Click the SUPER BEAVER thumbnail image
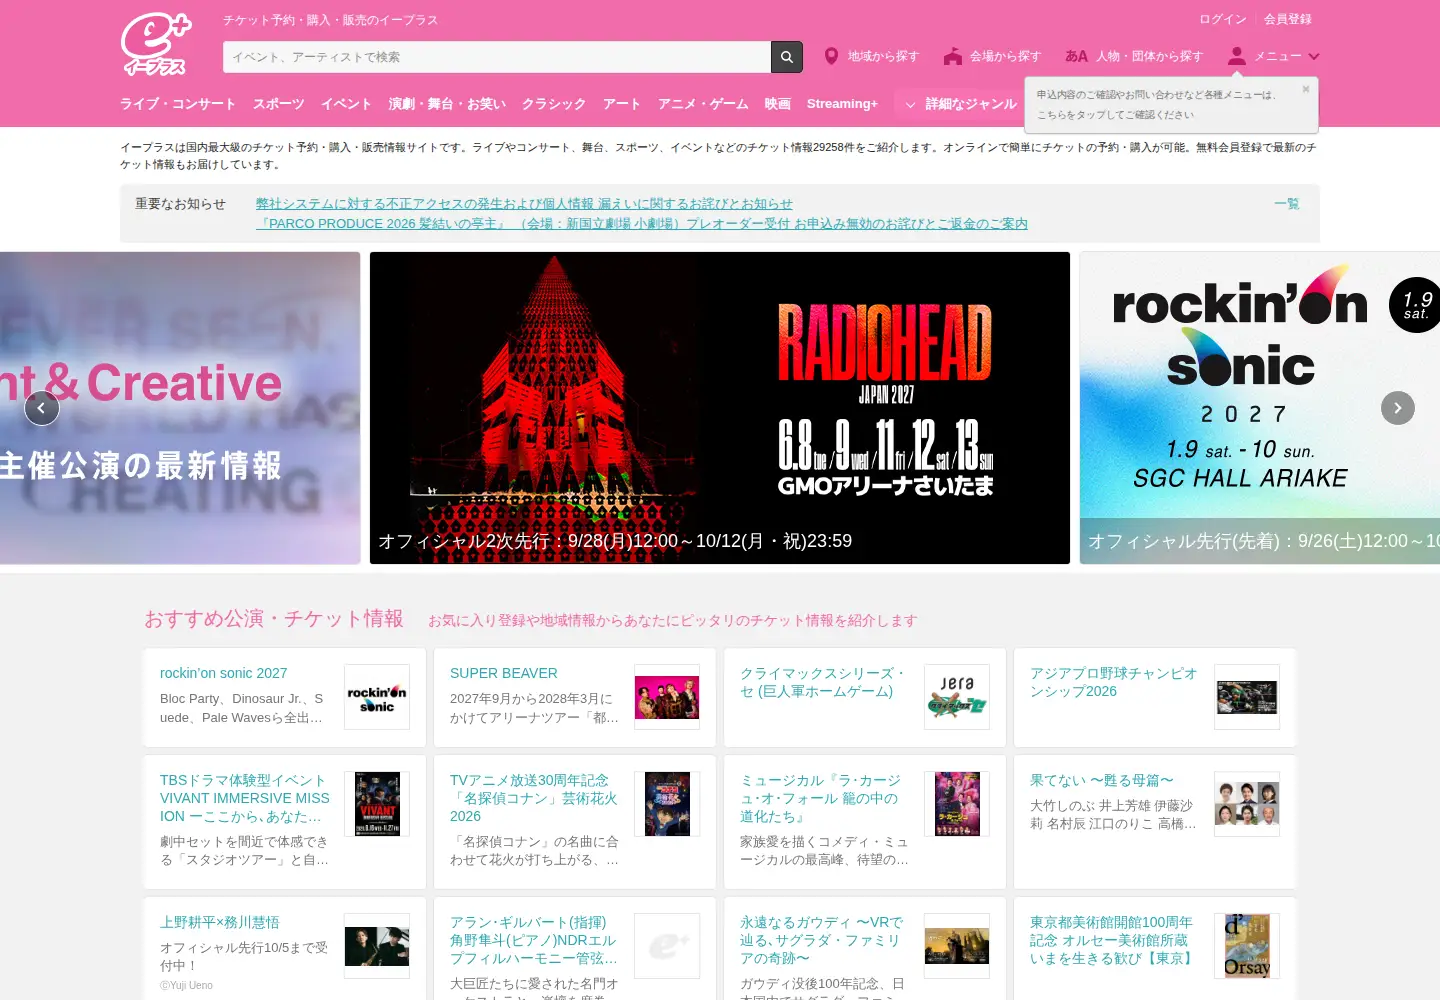1440x1000 pixels. coord(667,697)
